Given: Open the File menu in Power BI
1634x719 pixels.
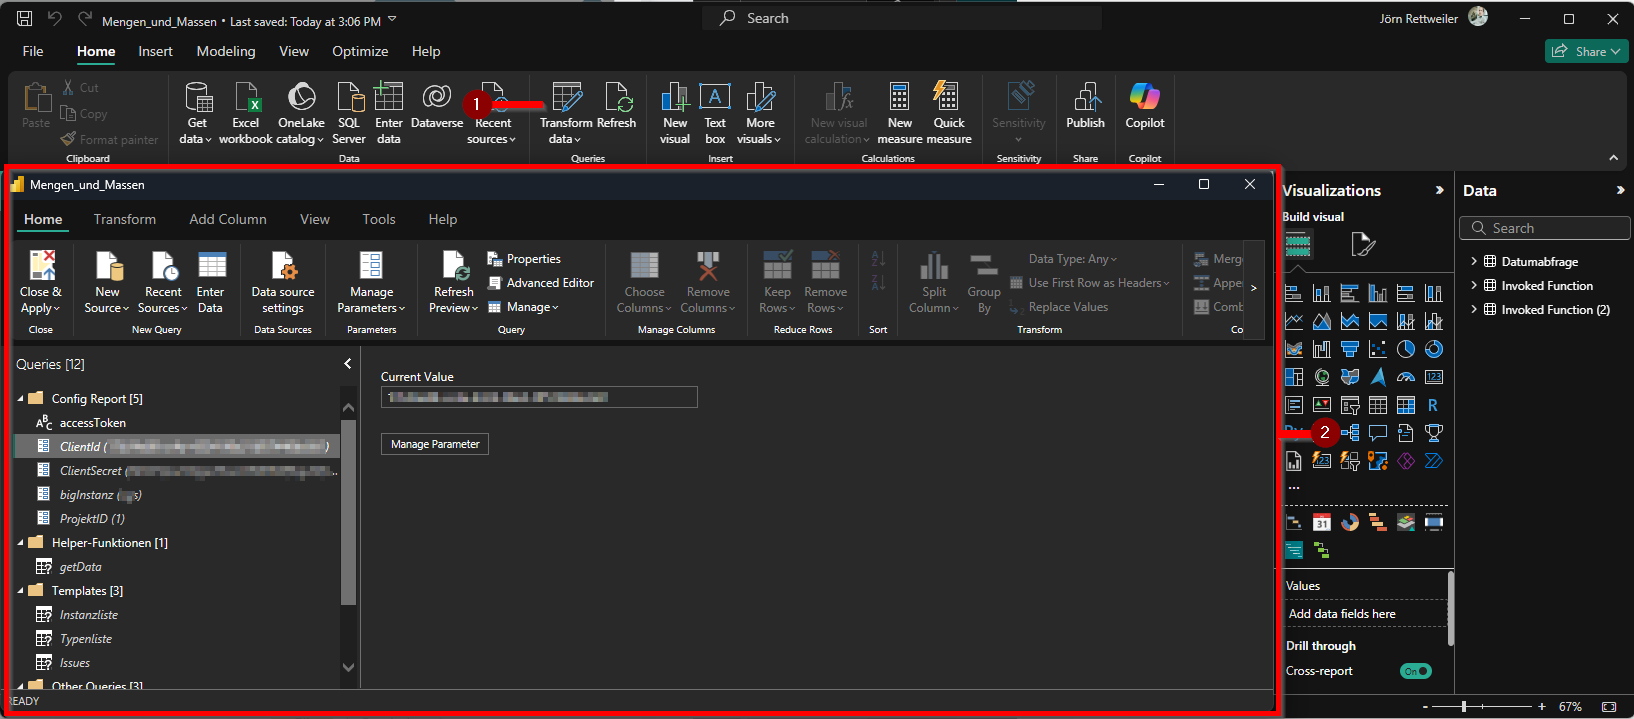Looking at the screenshot, I should (x=33, y=51).
